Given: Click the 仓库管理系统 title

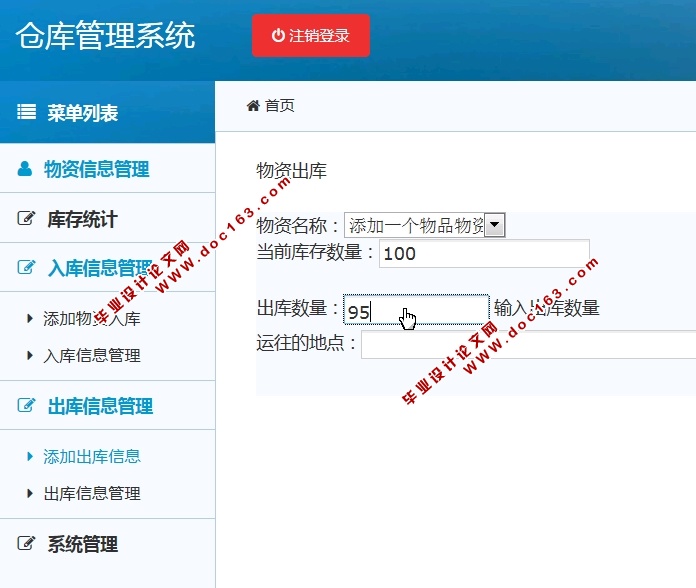Looking at the screenshot, I should pos(106,36).
